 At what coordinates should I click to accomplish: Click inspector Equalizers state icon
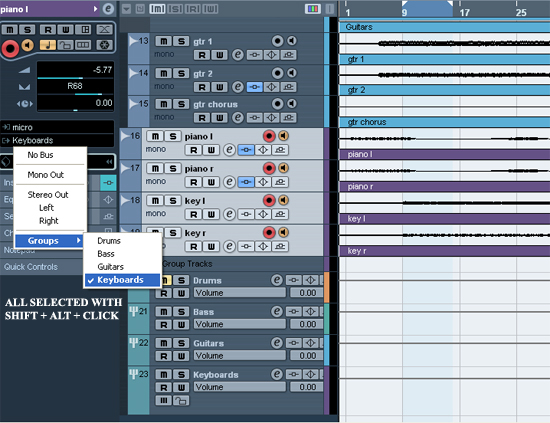tap(108, 200)
